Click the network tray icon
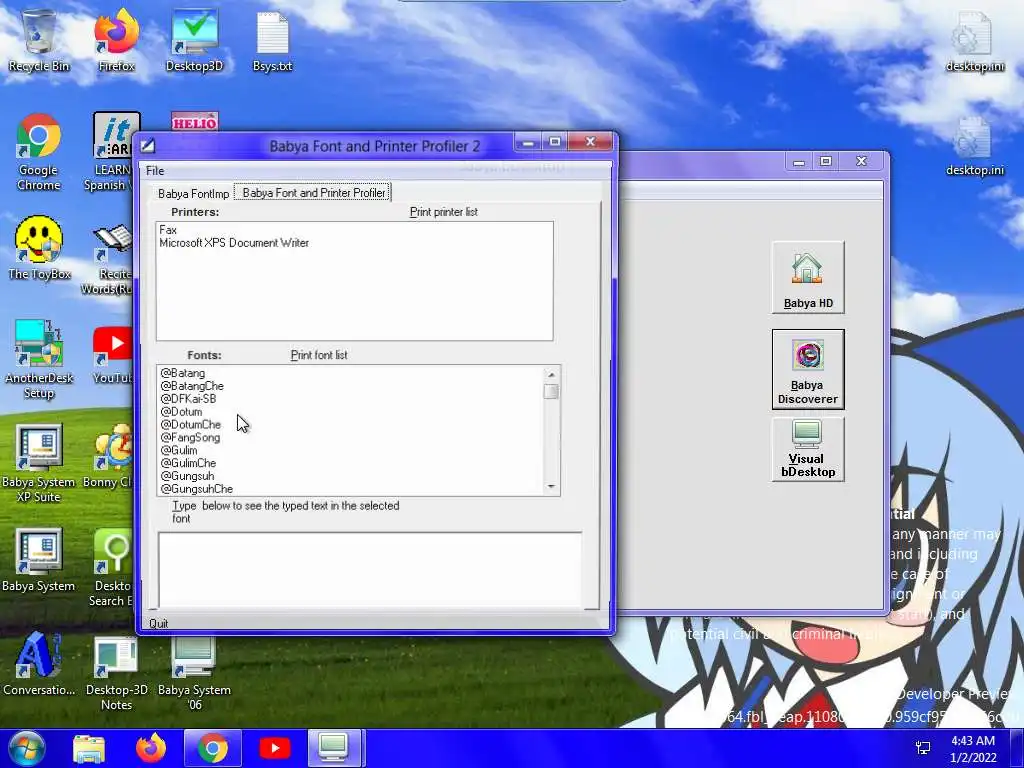This screenshot has height=768, width=1024. (923, 748)
